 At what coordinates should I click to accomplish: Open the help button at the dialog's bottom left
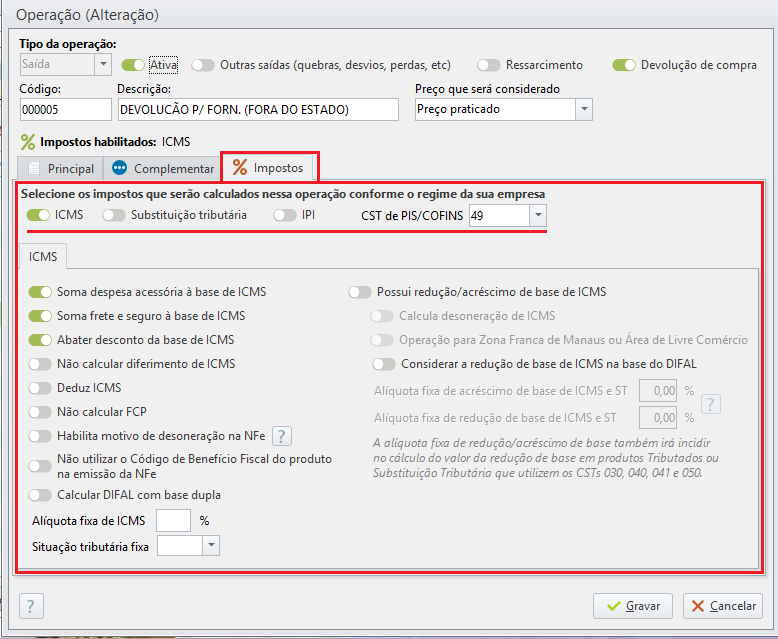[x=31, y=606]
